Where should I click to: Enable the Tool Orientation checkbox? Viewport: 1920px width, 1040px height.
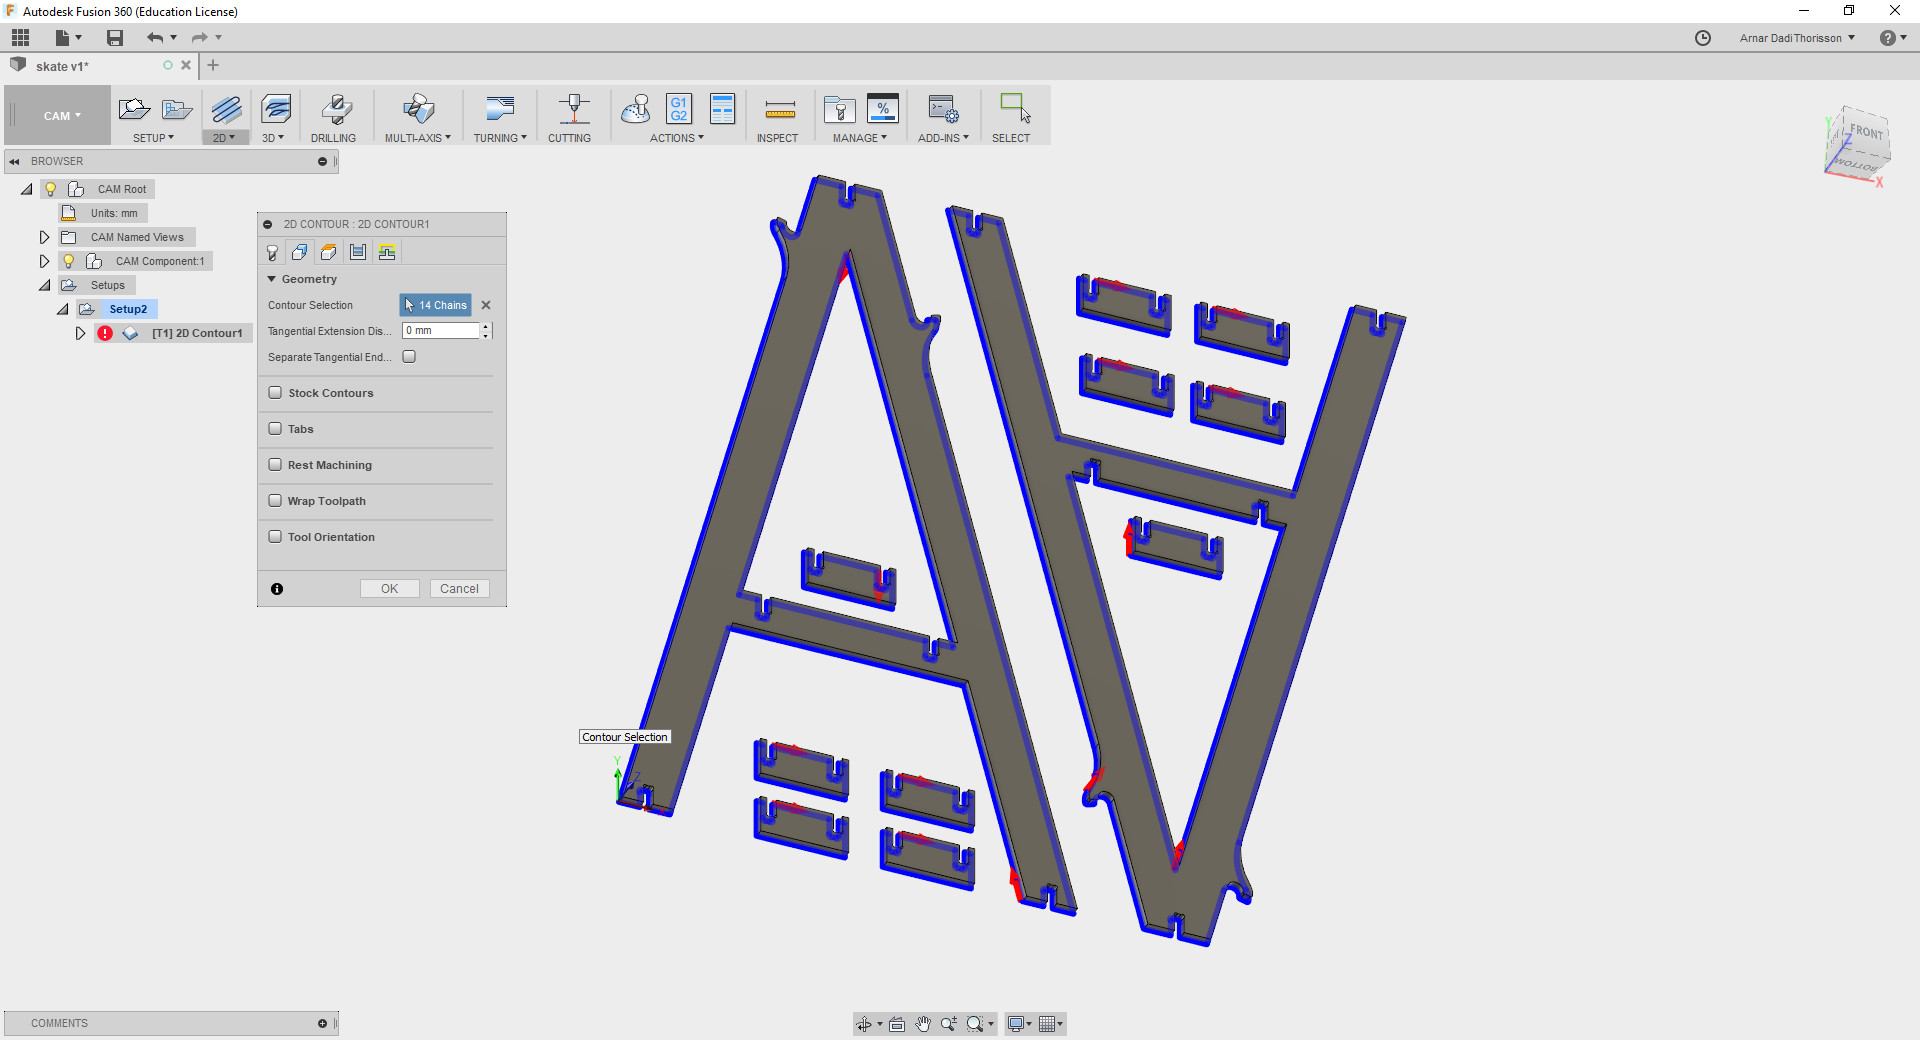(275, 537)
